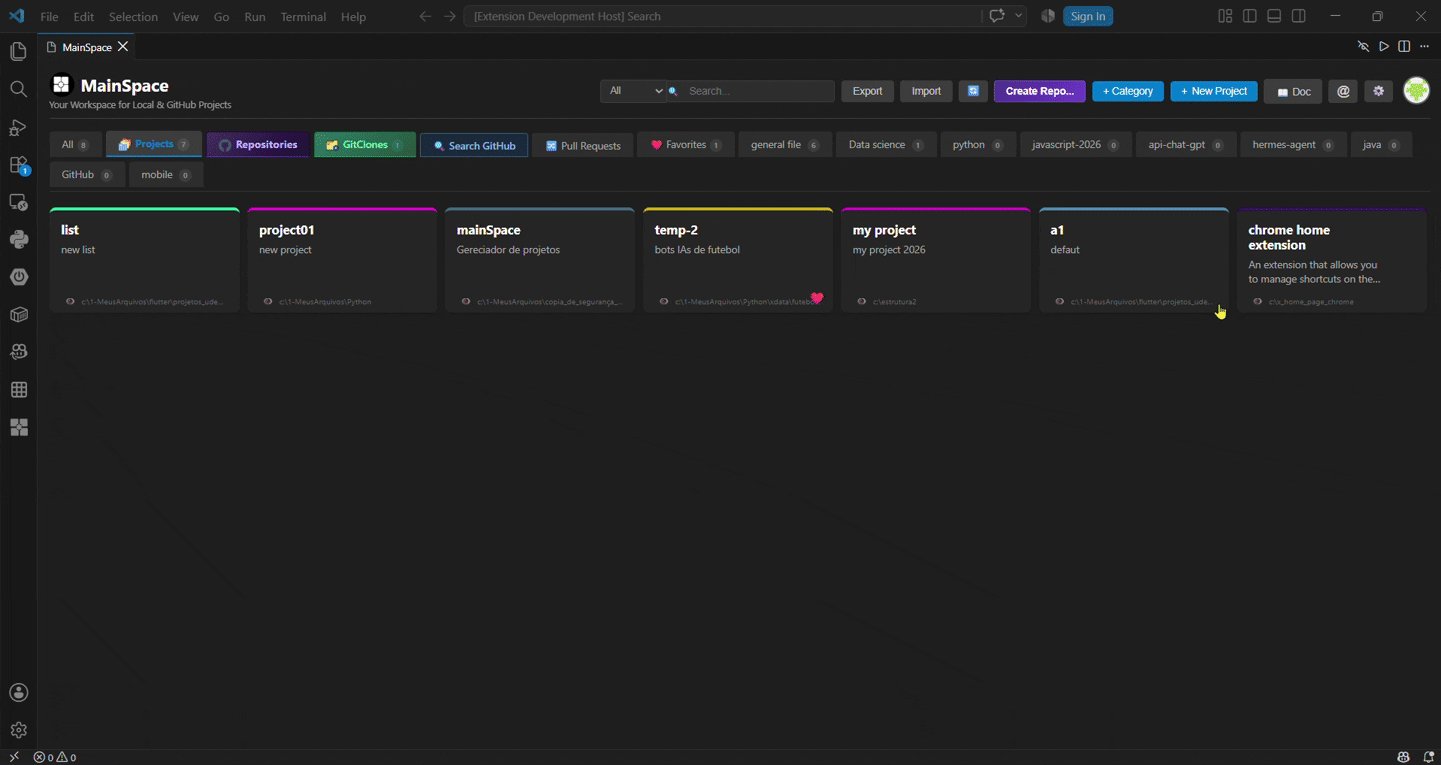This screenshot has height=765, width=1441.
Task: Open the All filter dropdown beside Search
Action: (x=634, y=91)
